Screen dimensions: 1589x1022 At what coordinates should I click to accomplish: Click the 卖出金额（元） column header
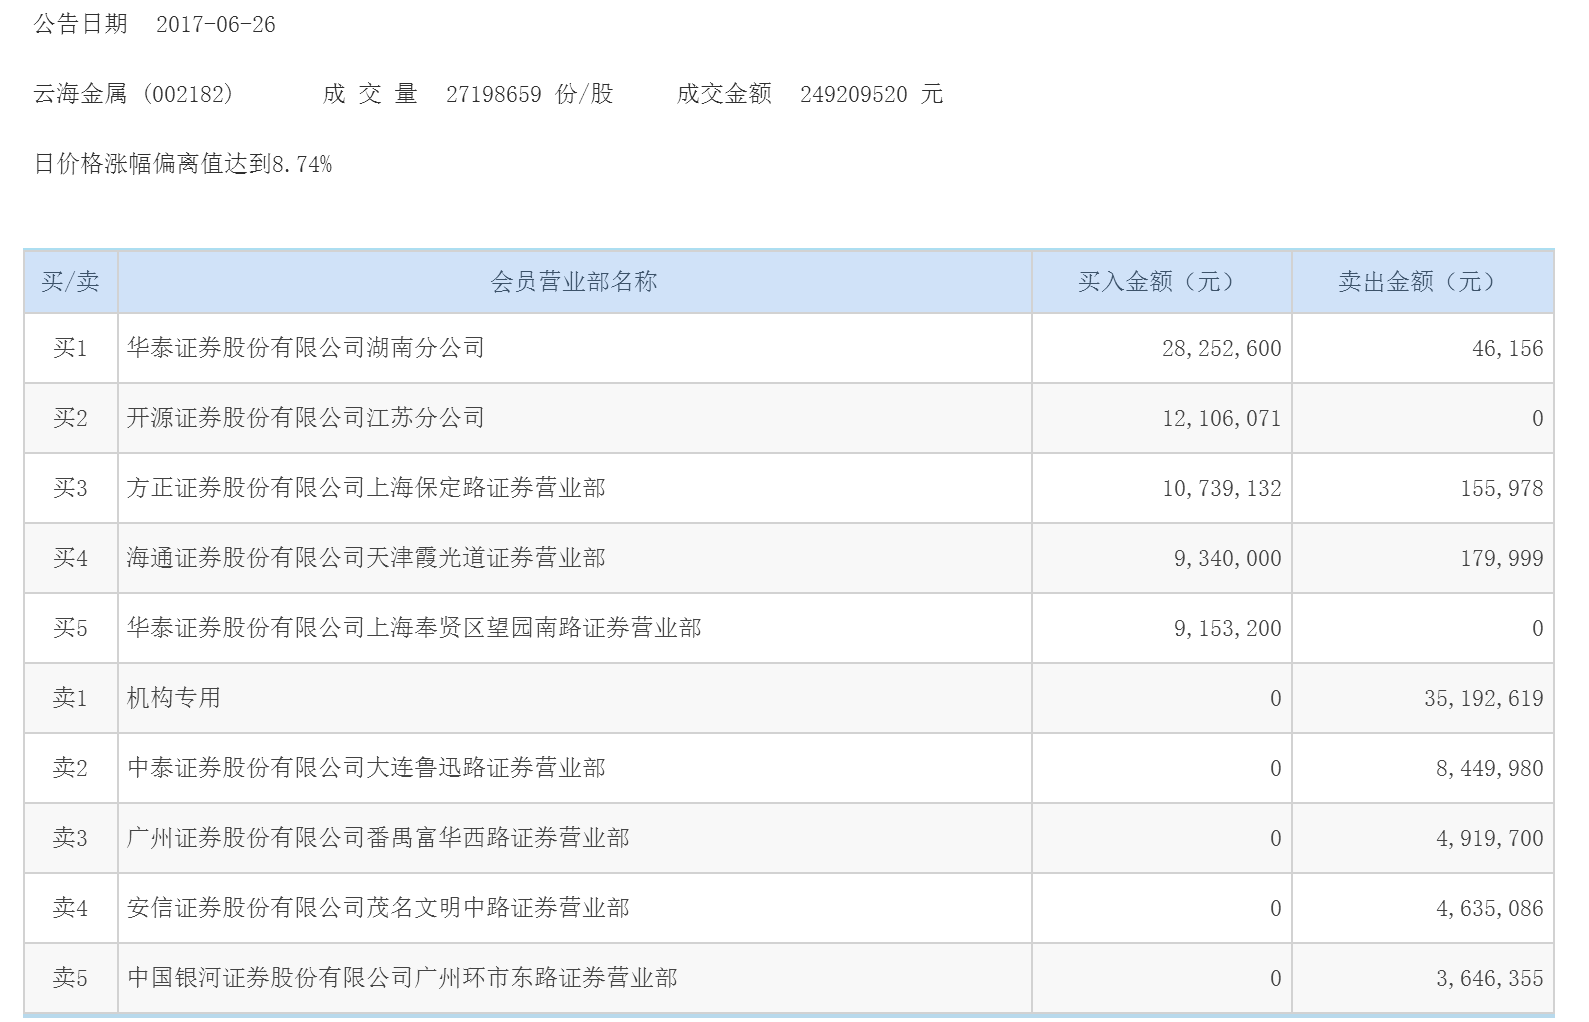(x=1422, y=282)
